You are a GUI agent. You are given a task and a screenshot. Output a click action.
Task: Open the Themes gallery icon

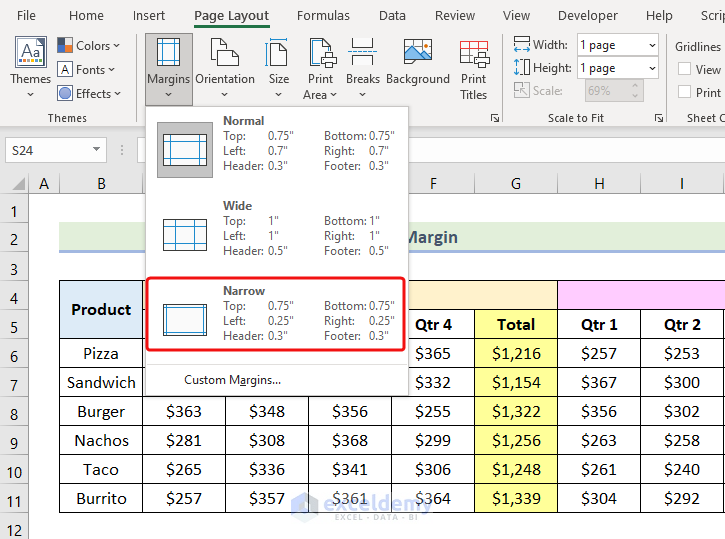click(31, 52)
